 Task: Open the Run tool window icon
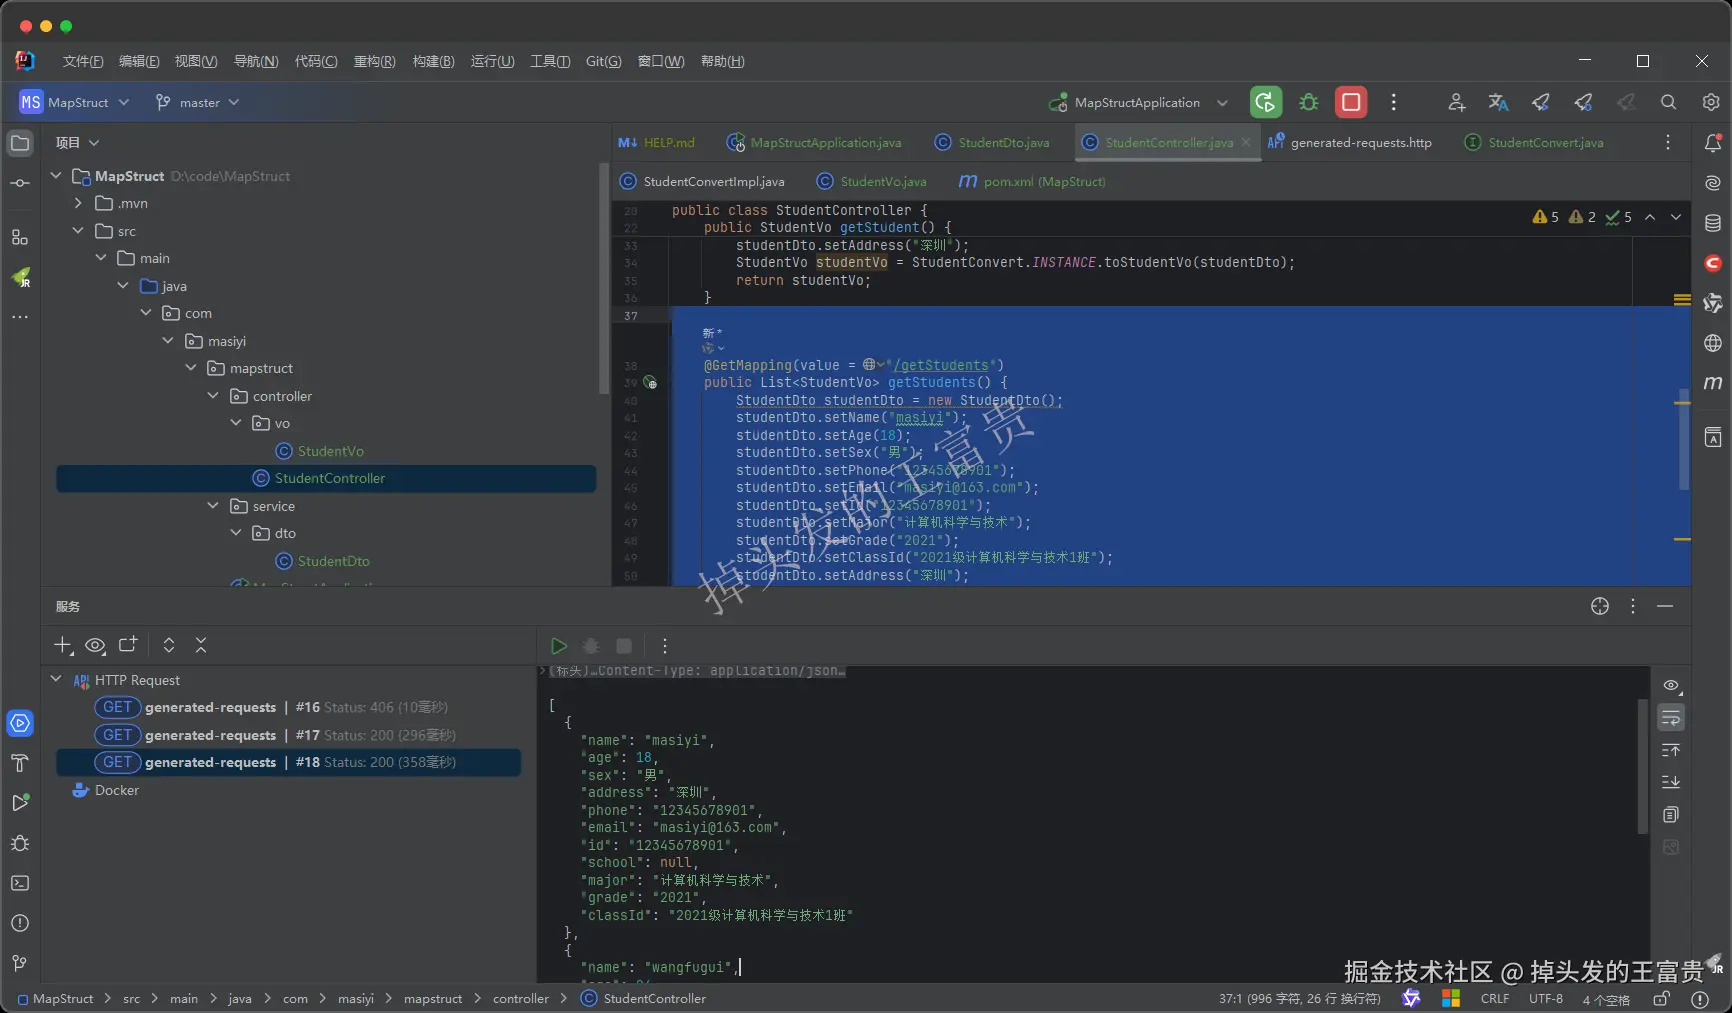tap(20, 803)
